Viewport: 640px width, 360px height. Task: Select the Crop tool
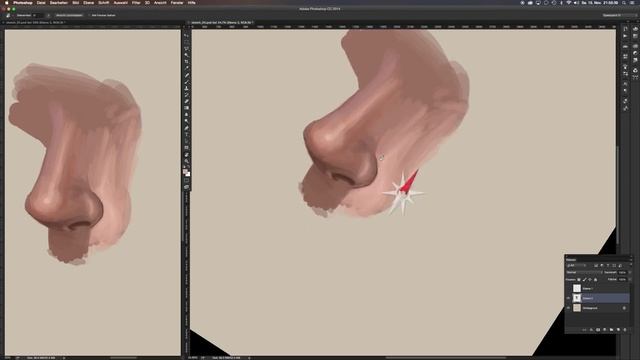coord(187,62)
